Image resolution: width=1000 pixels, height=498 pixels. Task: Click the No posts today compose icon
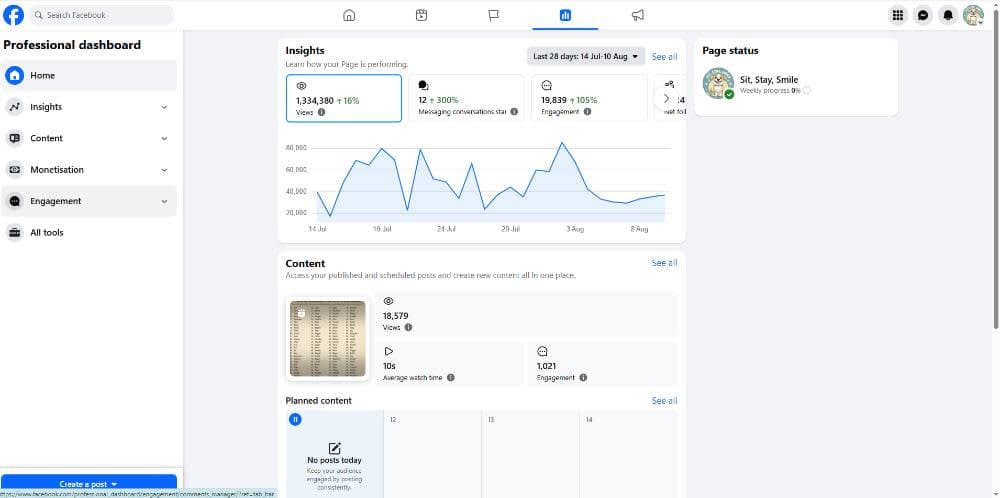[x=334, y=448]
